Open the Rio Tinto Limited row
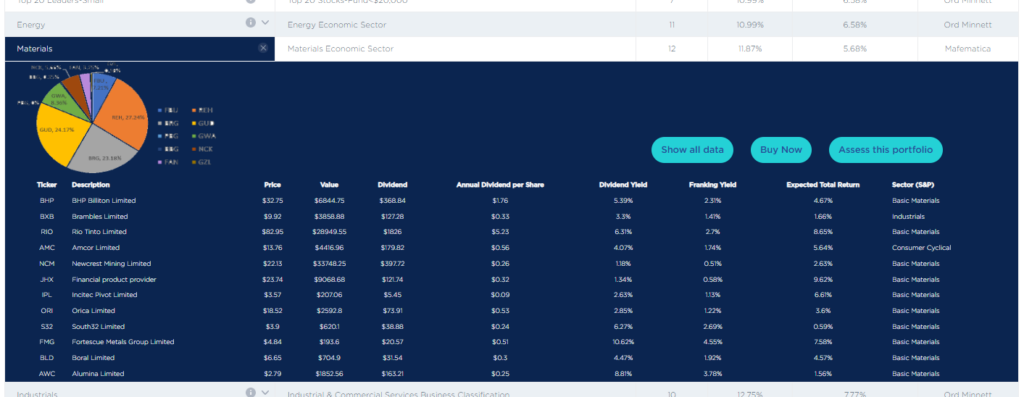The width and height of the screenshot is (1024, 397). (x=512, y=232)
